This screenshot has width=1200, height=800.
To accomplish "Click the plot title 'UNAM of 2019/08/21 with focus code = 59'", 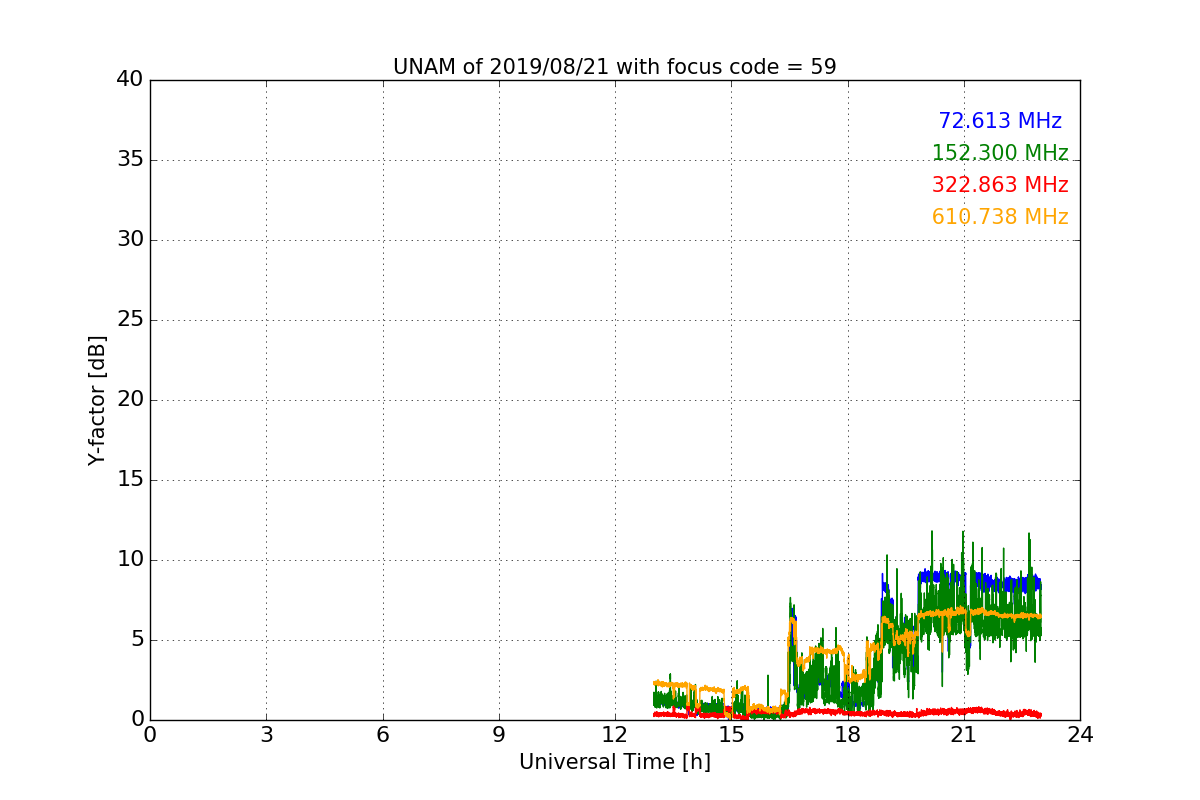I will click(x=614, y=67).
